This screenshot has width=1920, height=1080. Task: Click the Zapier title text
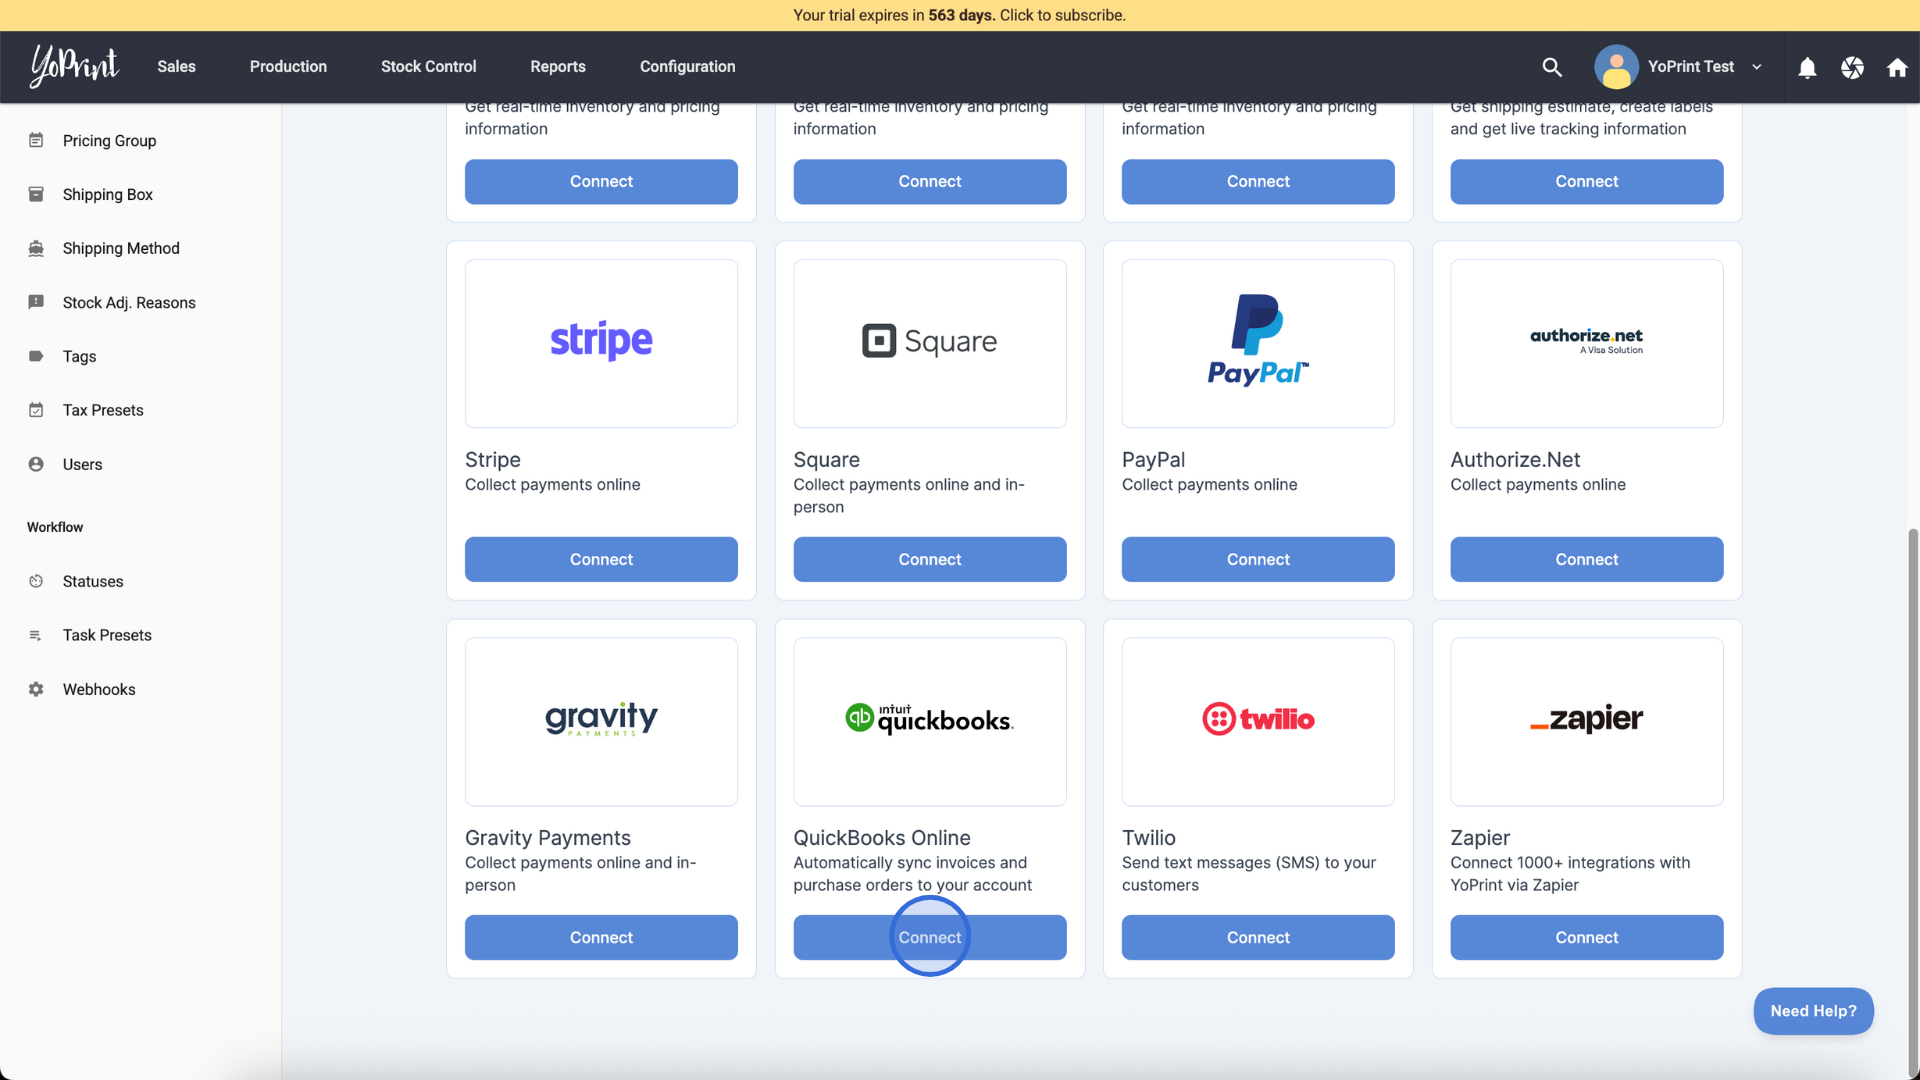click(x=1480, y=838)
